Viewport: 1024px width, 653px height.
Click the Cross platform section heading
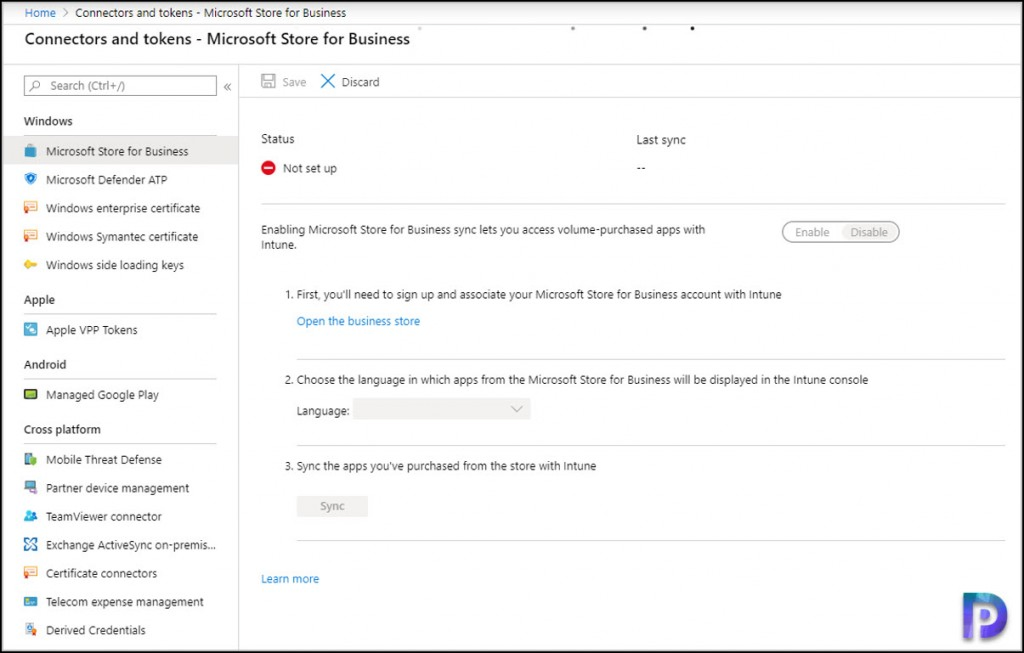click(x=62, y=429)
